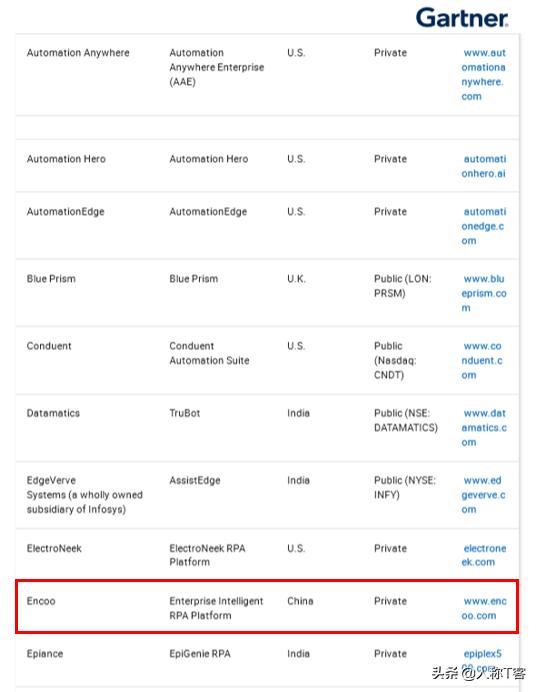The image size is (538, 692).
Task: Open www.conduent.com link
Action: click(x=482, y=360)
